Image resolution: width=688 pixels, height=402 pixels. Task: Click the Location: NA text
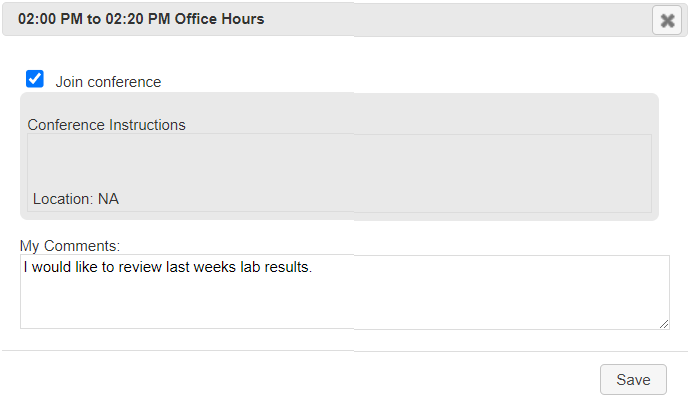(x=76, y=199)
